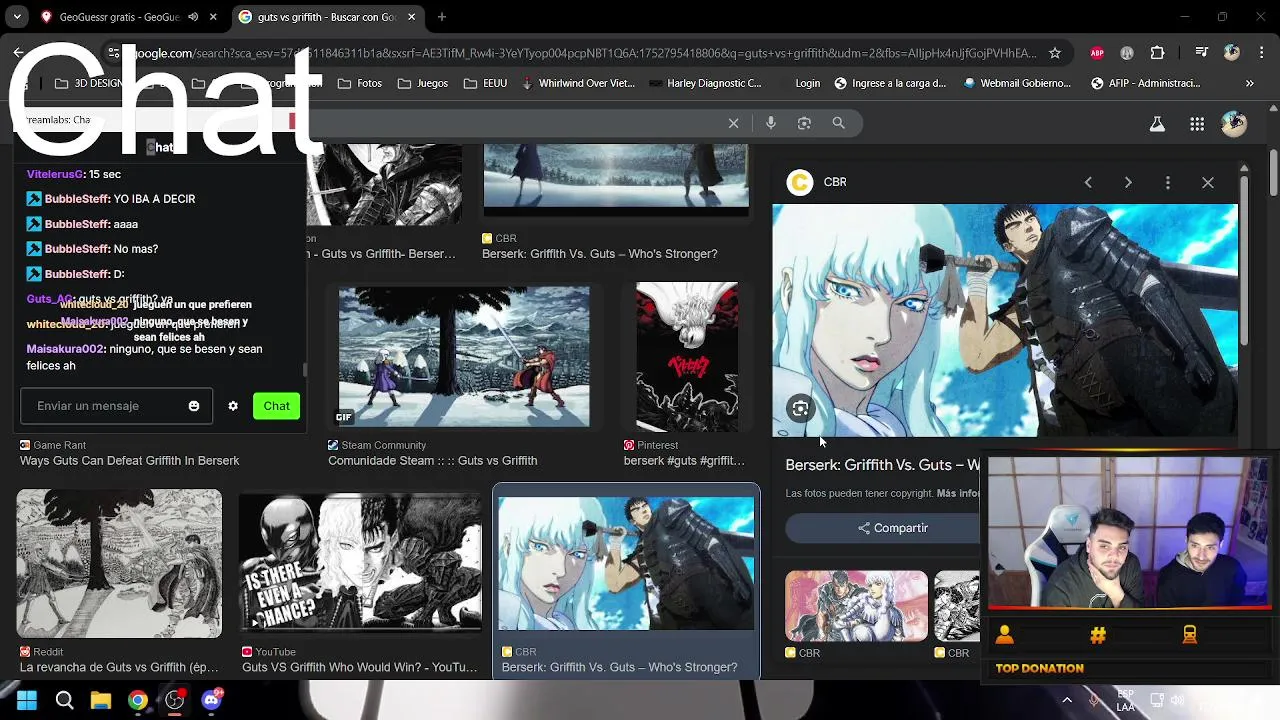Open Google Chrome from the taskbar
The height and width of the screenshot is (720, 1280).
pos(137,700)
